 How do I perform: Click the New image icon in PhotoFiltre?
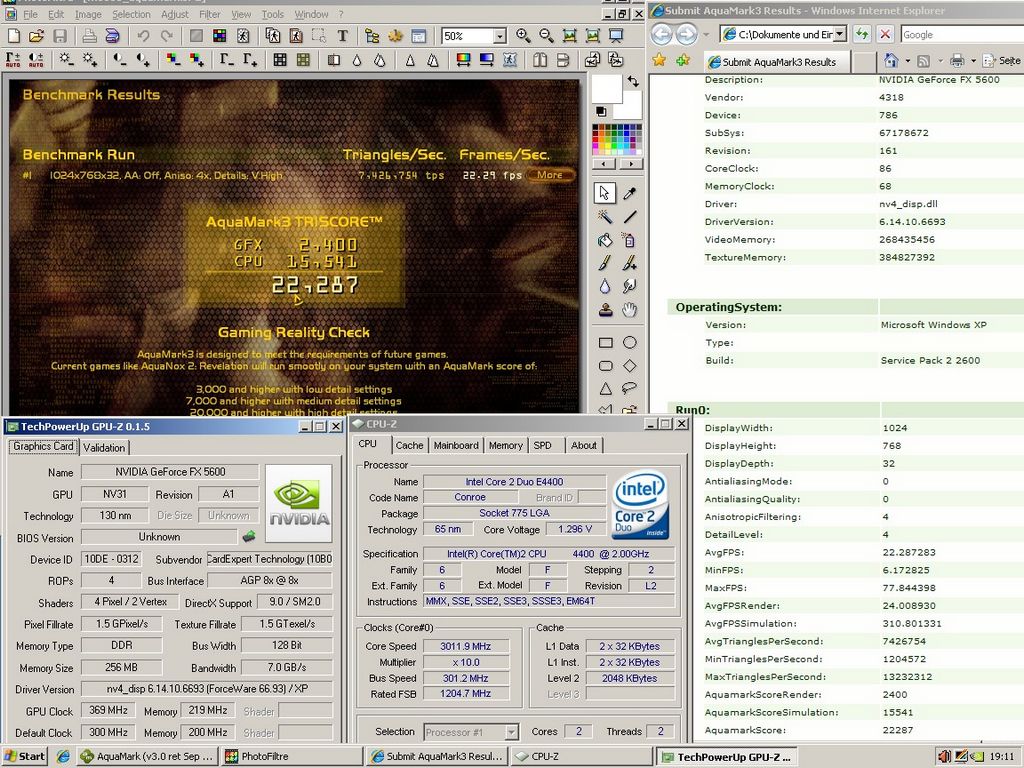pyautogui.click(x=13, y=36)
